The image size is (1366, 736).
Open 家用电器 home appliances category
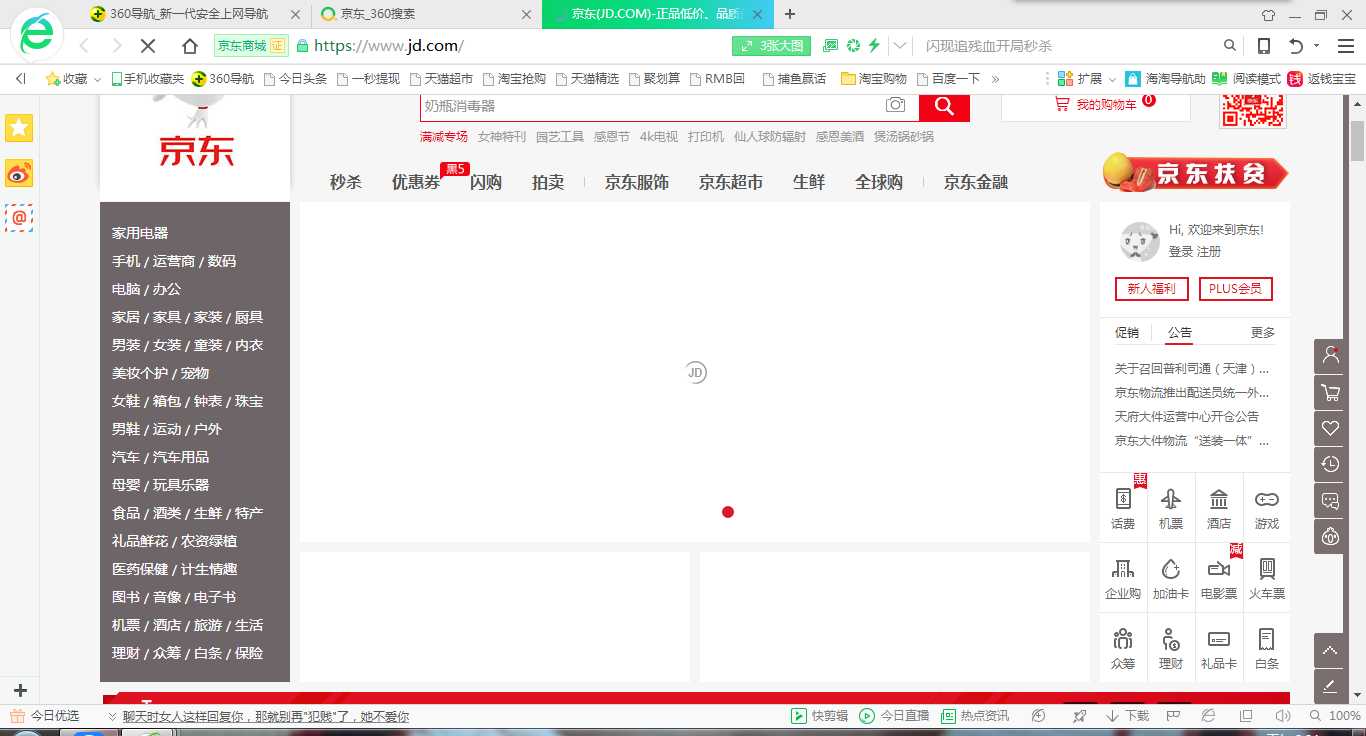click(140, 233)
